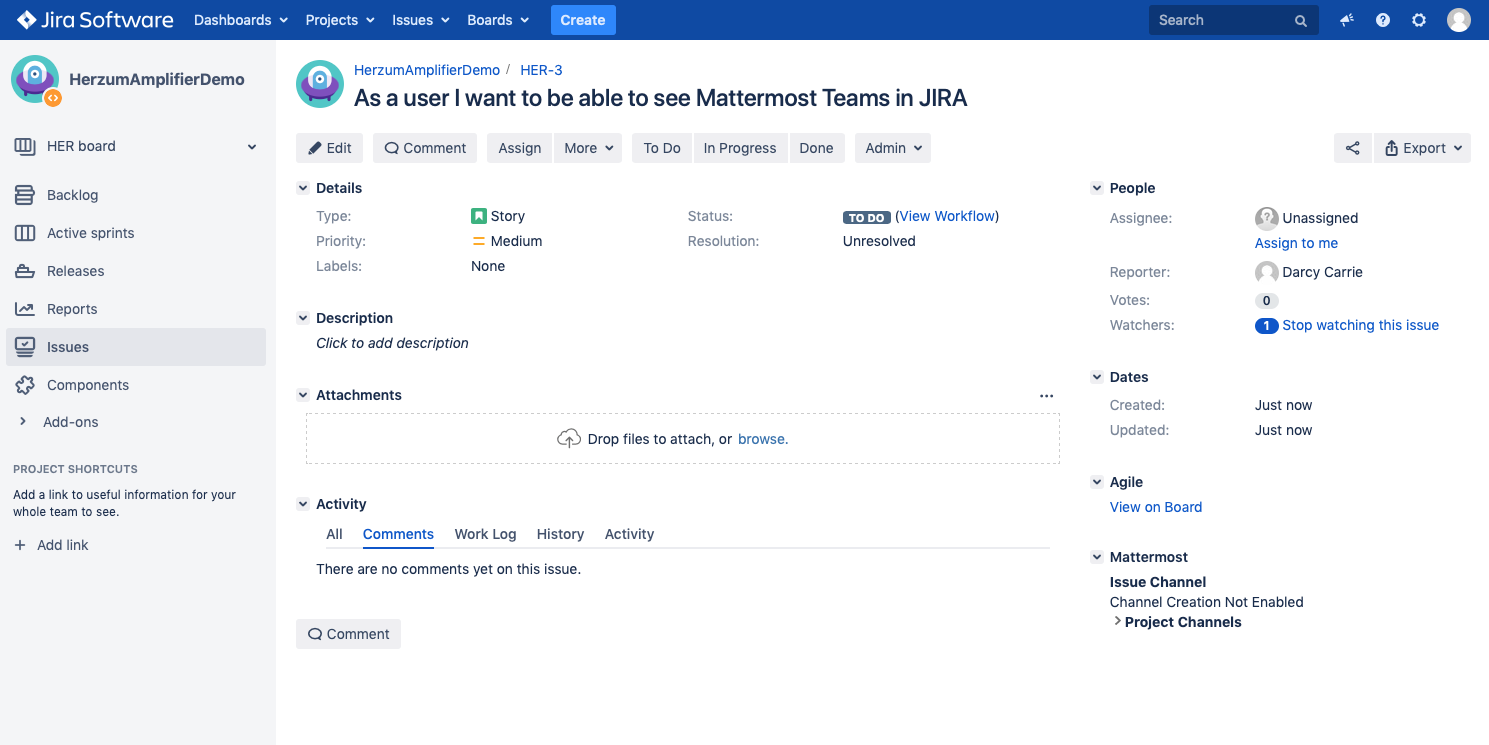This screenshot has height=745, width=1489.
Task: Open the Components sidebar item
Action: pos(87,385)
